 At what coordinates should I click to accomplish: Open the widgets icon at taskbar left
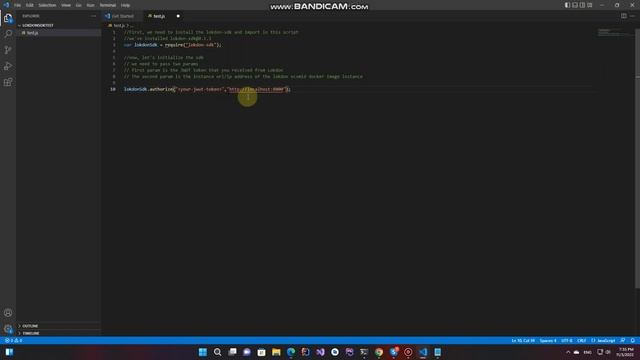point(9,352)
